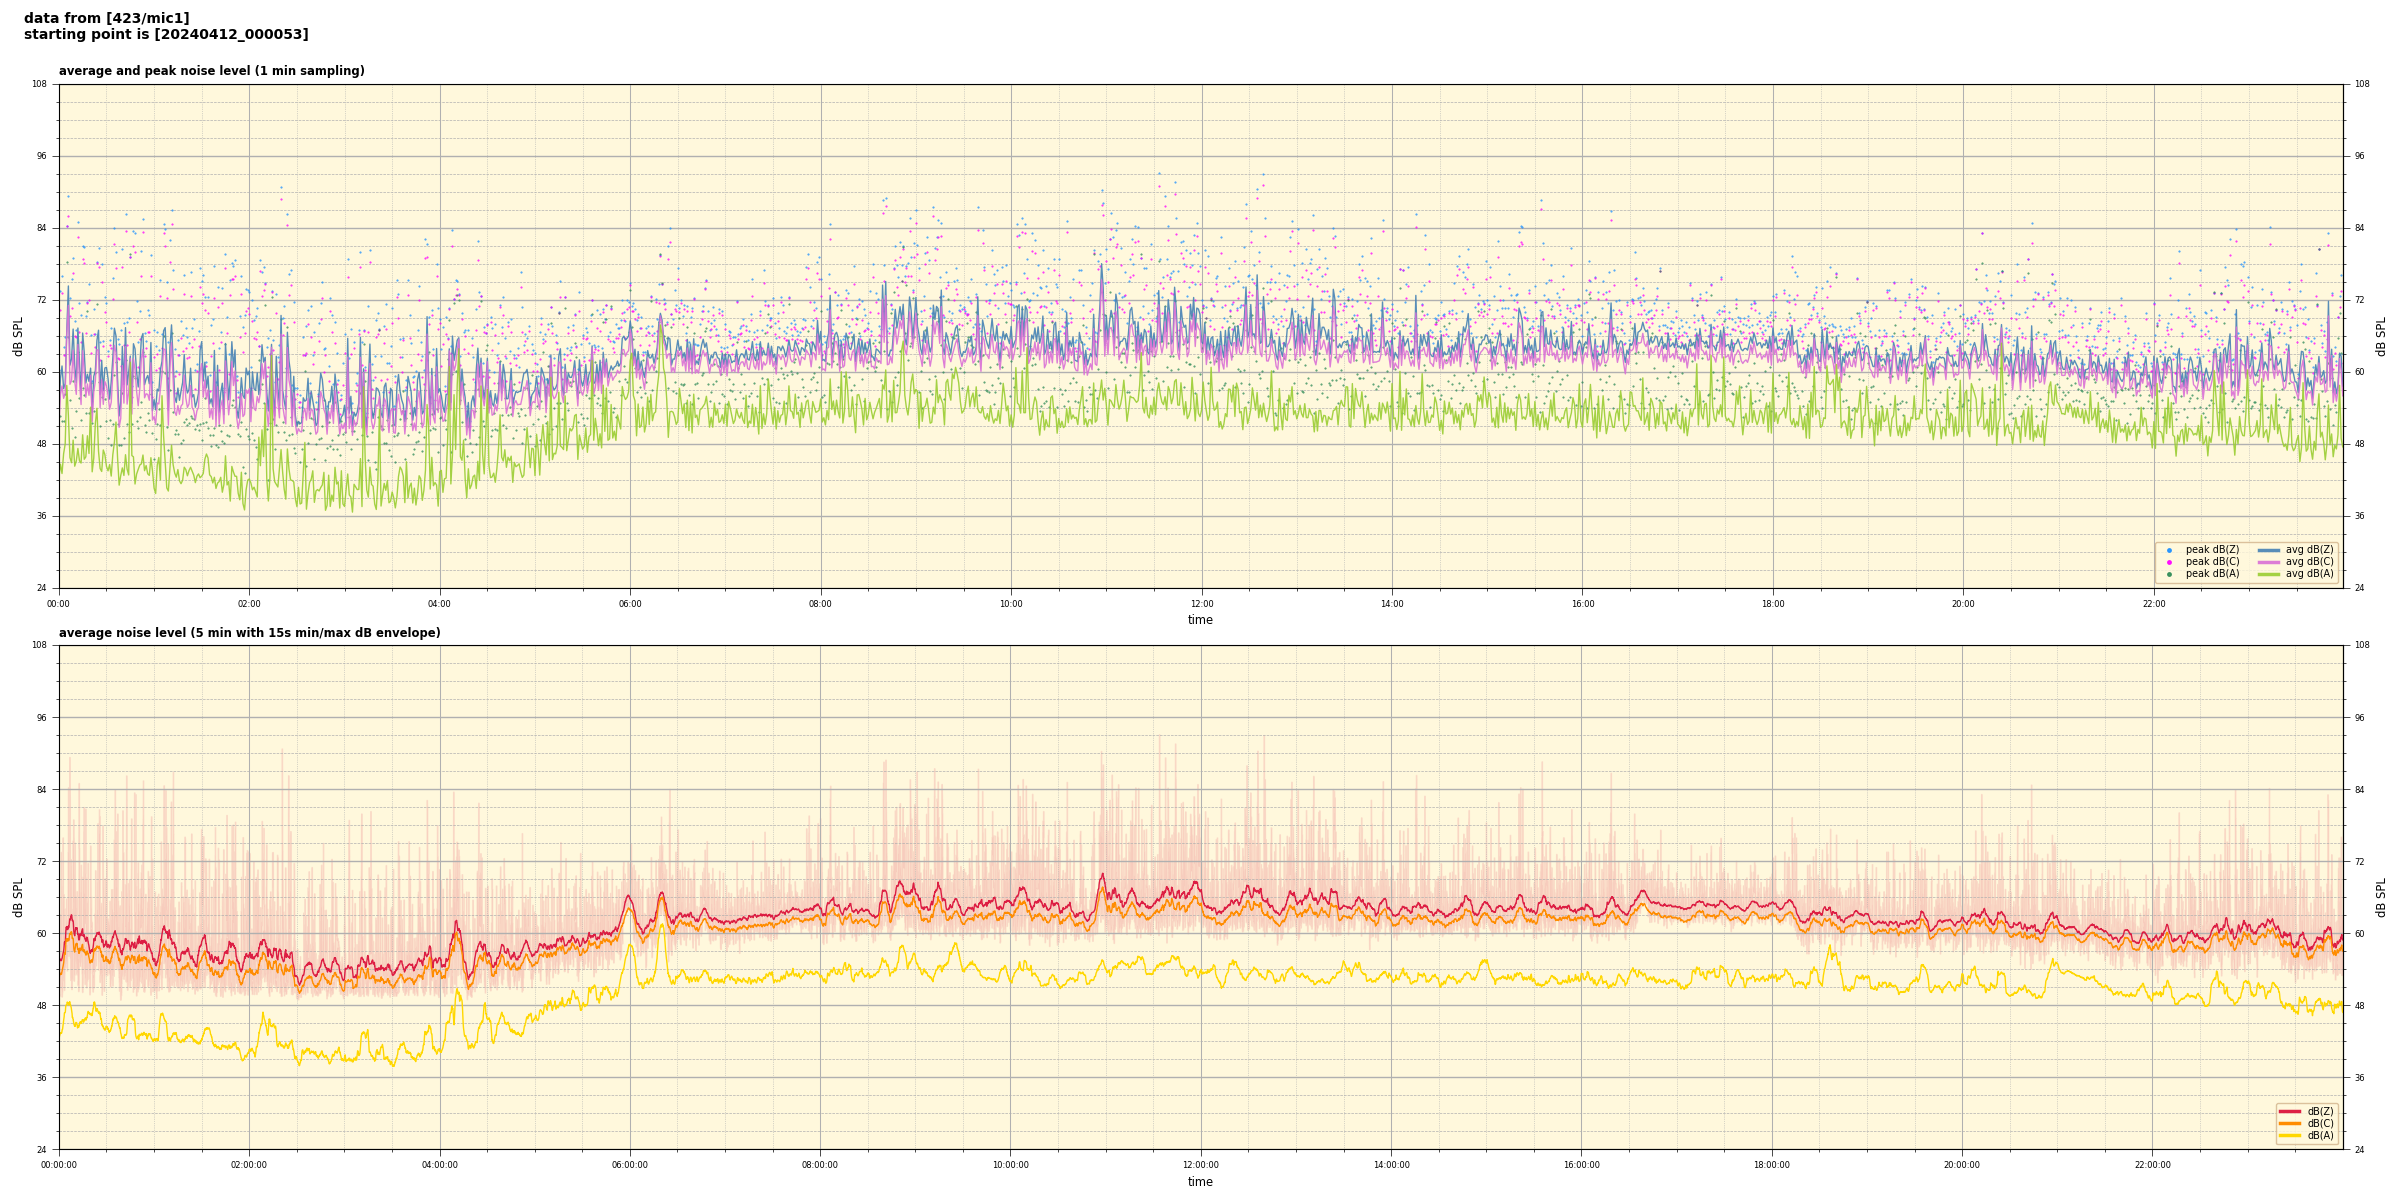Click the avg dB(C) legend line
Viewport: 2400px width, 1200px height.
point(2269,562)
